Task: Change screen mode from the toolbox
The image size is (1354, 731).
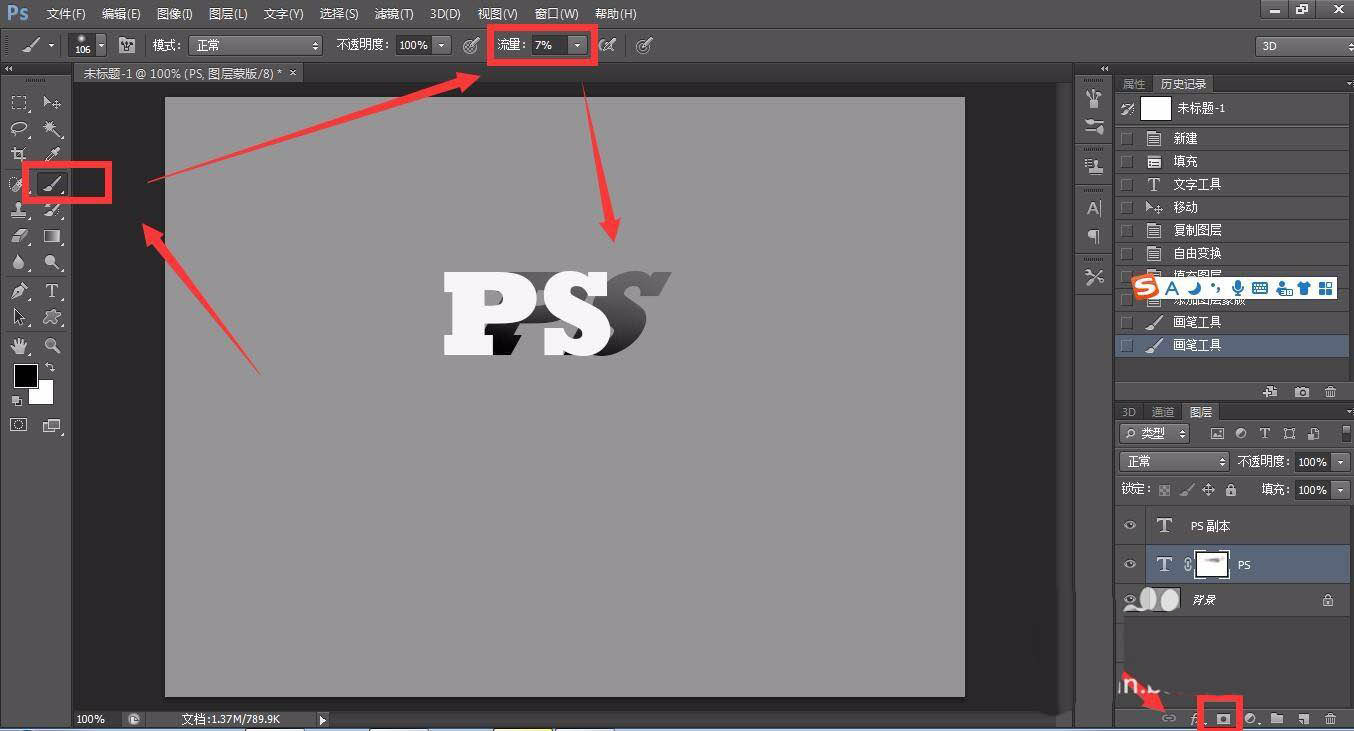Action: click(52, 425)
